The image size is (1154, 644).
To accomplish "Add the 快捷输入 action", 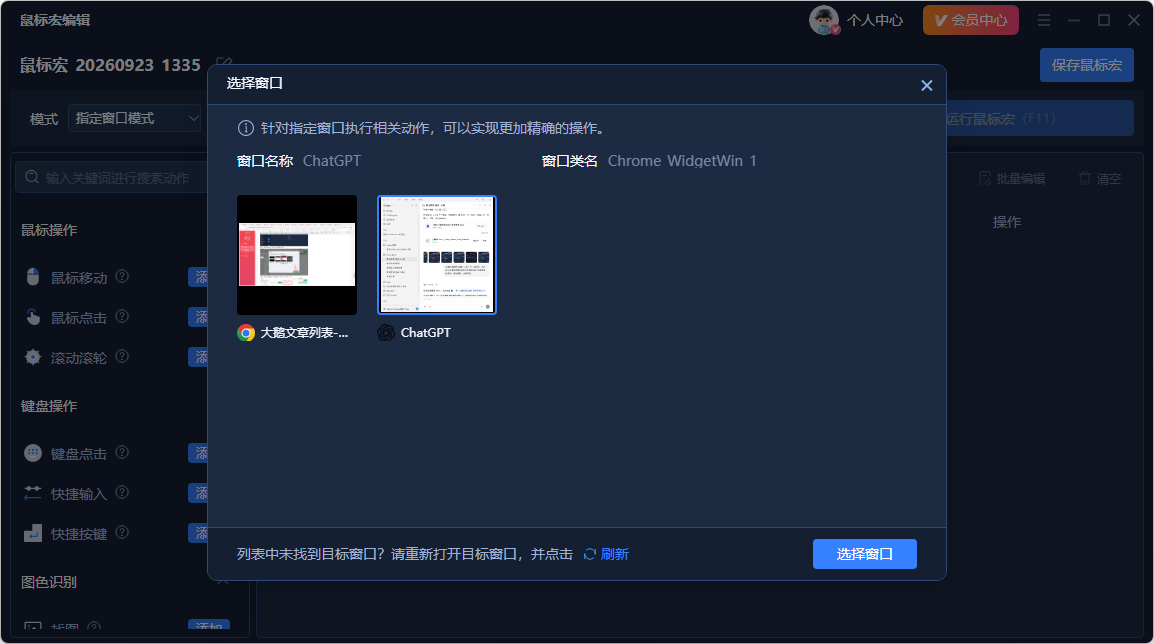I will click(x=199, y=493).
